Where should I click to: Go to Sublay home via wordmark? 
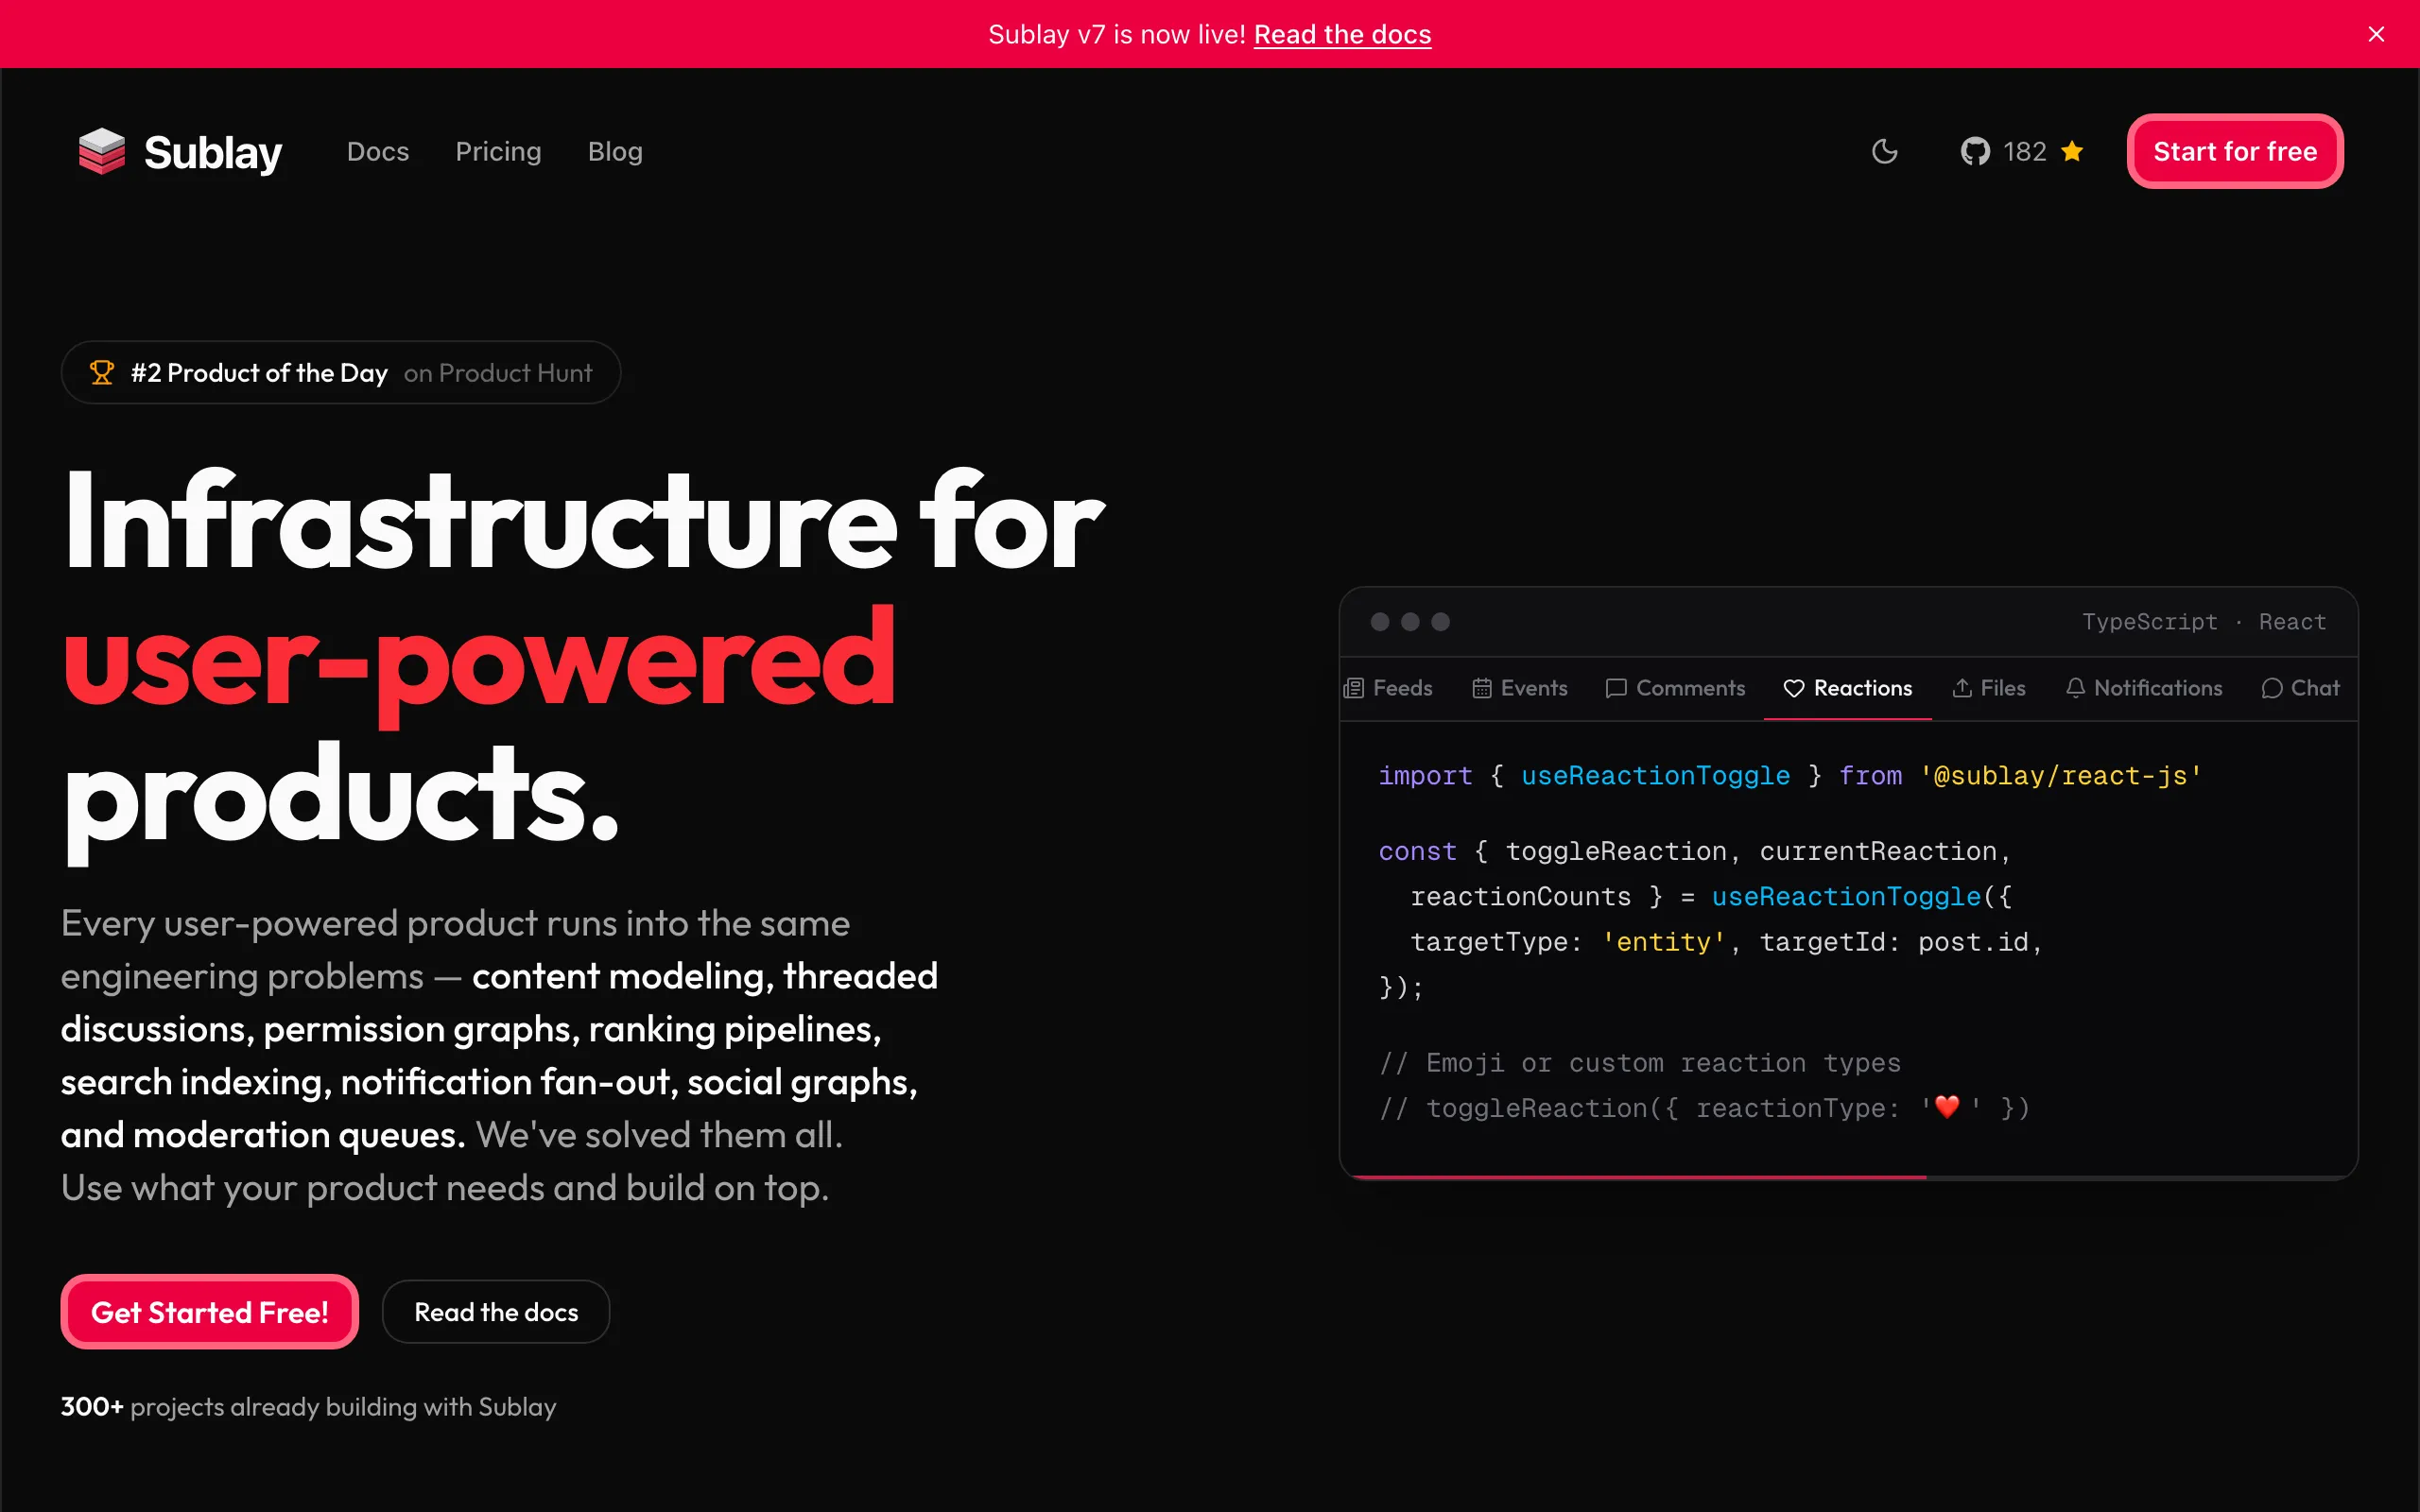213,152
